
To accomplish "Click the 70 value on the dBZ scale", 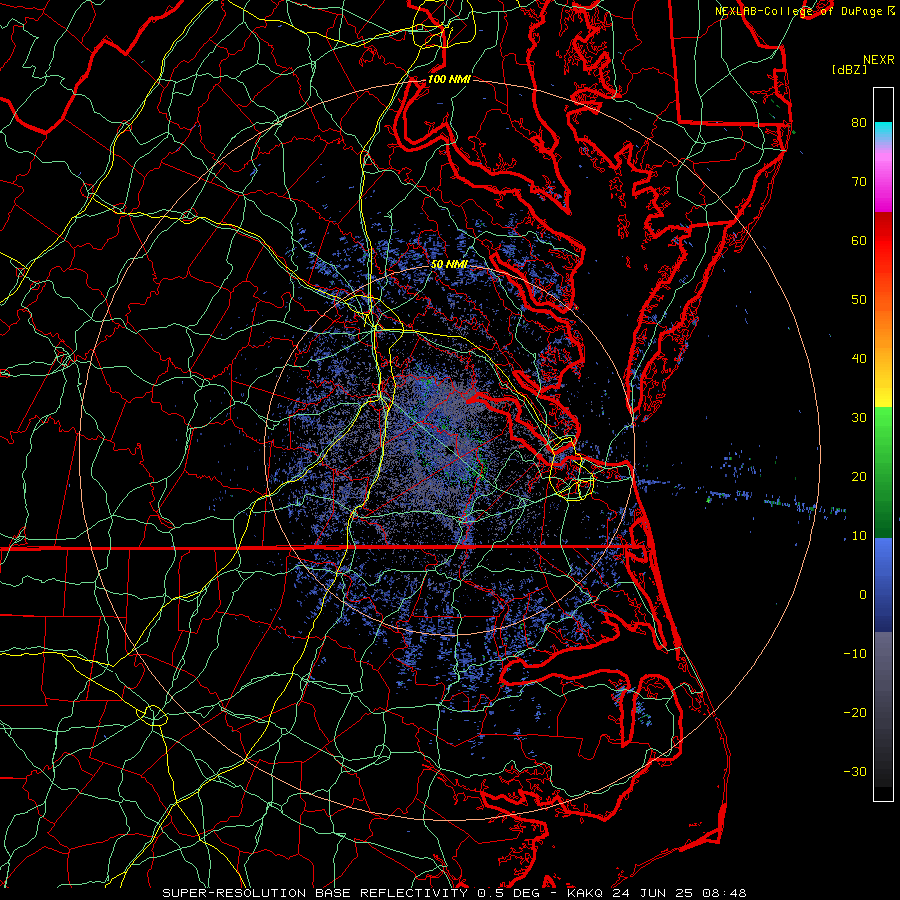I will (x=859, y=181).
